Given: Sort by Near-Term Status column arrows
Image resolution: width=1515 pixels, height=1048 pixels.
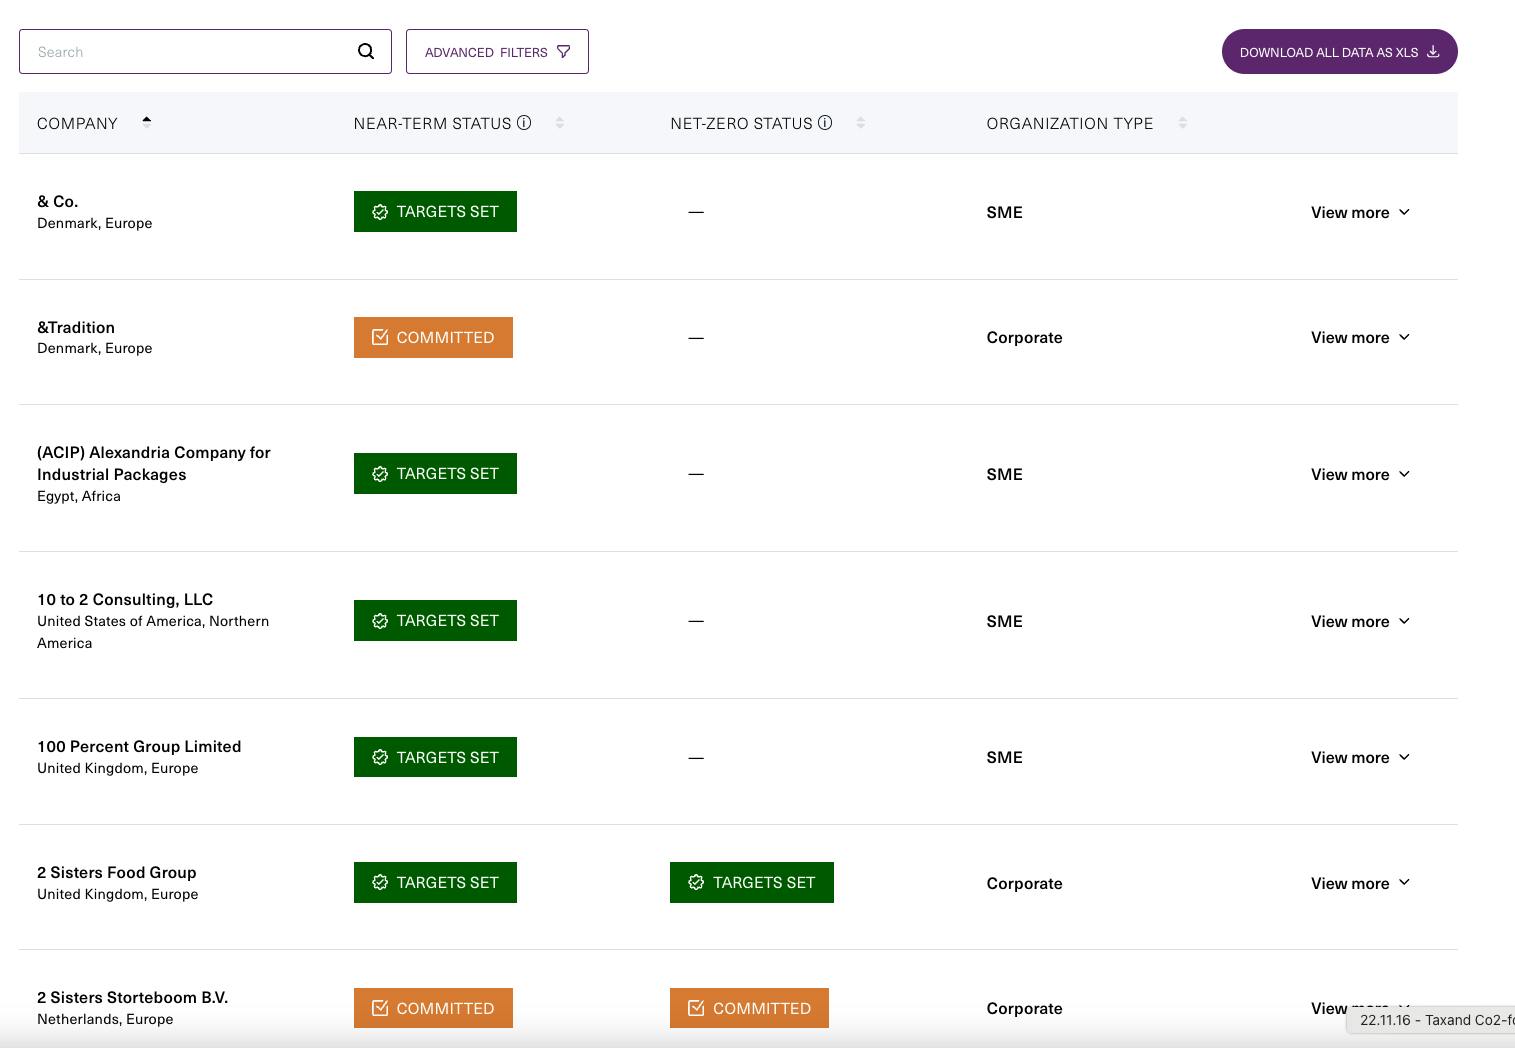Looking at the screenshot, I should coord(560,123).
